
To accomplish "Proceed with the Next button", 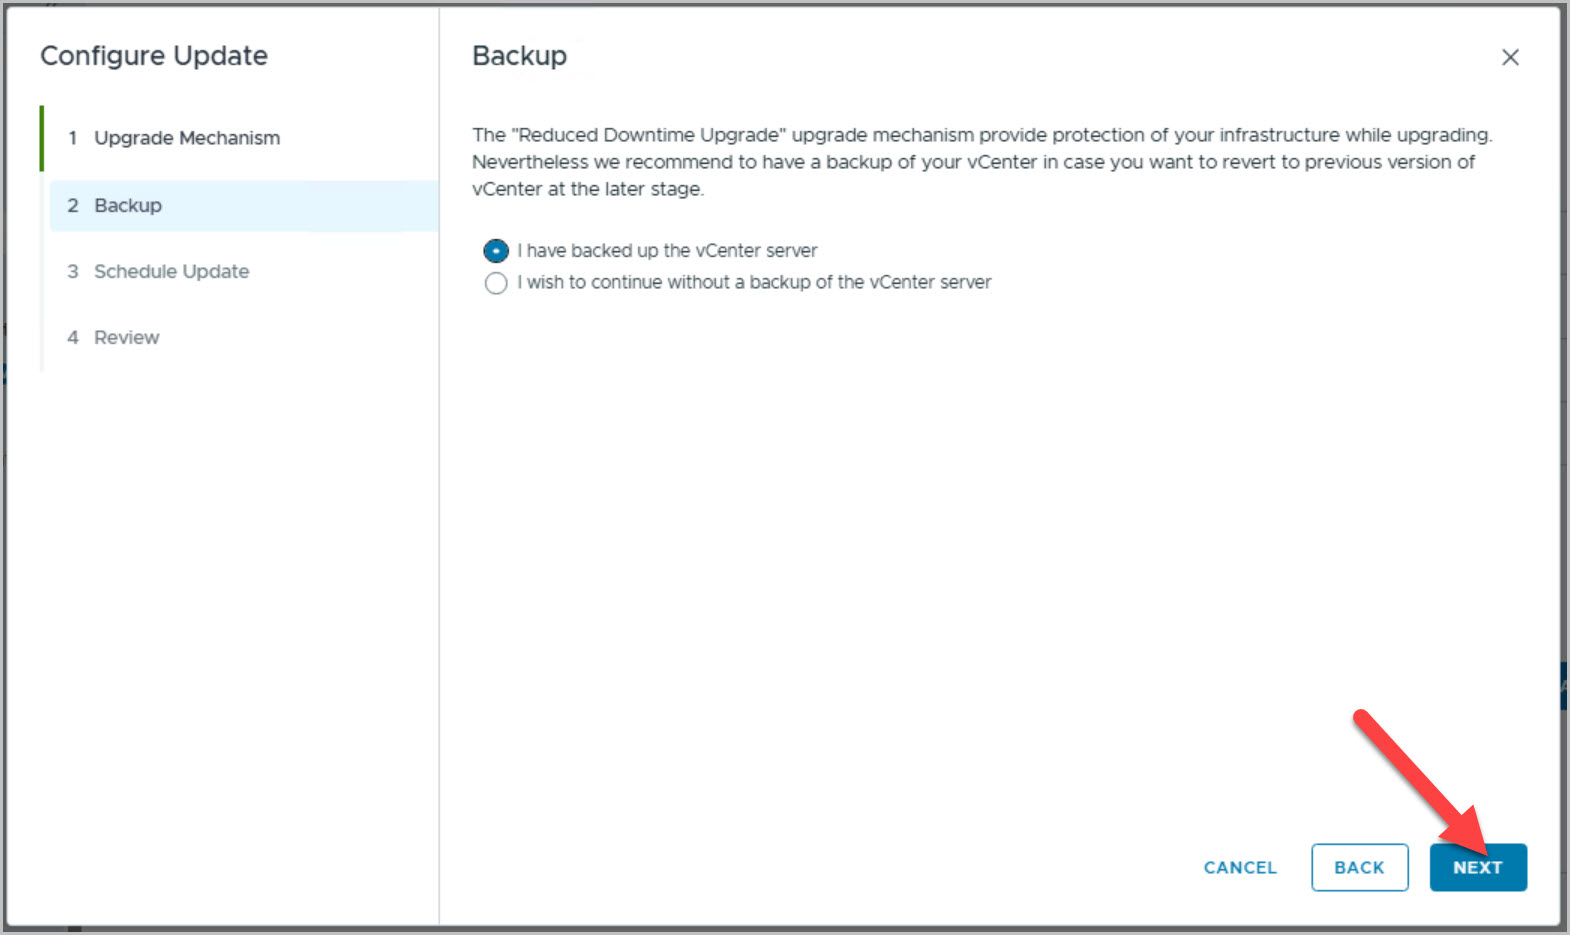I will pyautogui.click(x=1477, y=867).
